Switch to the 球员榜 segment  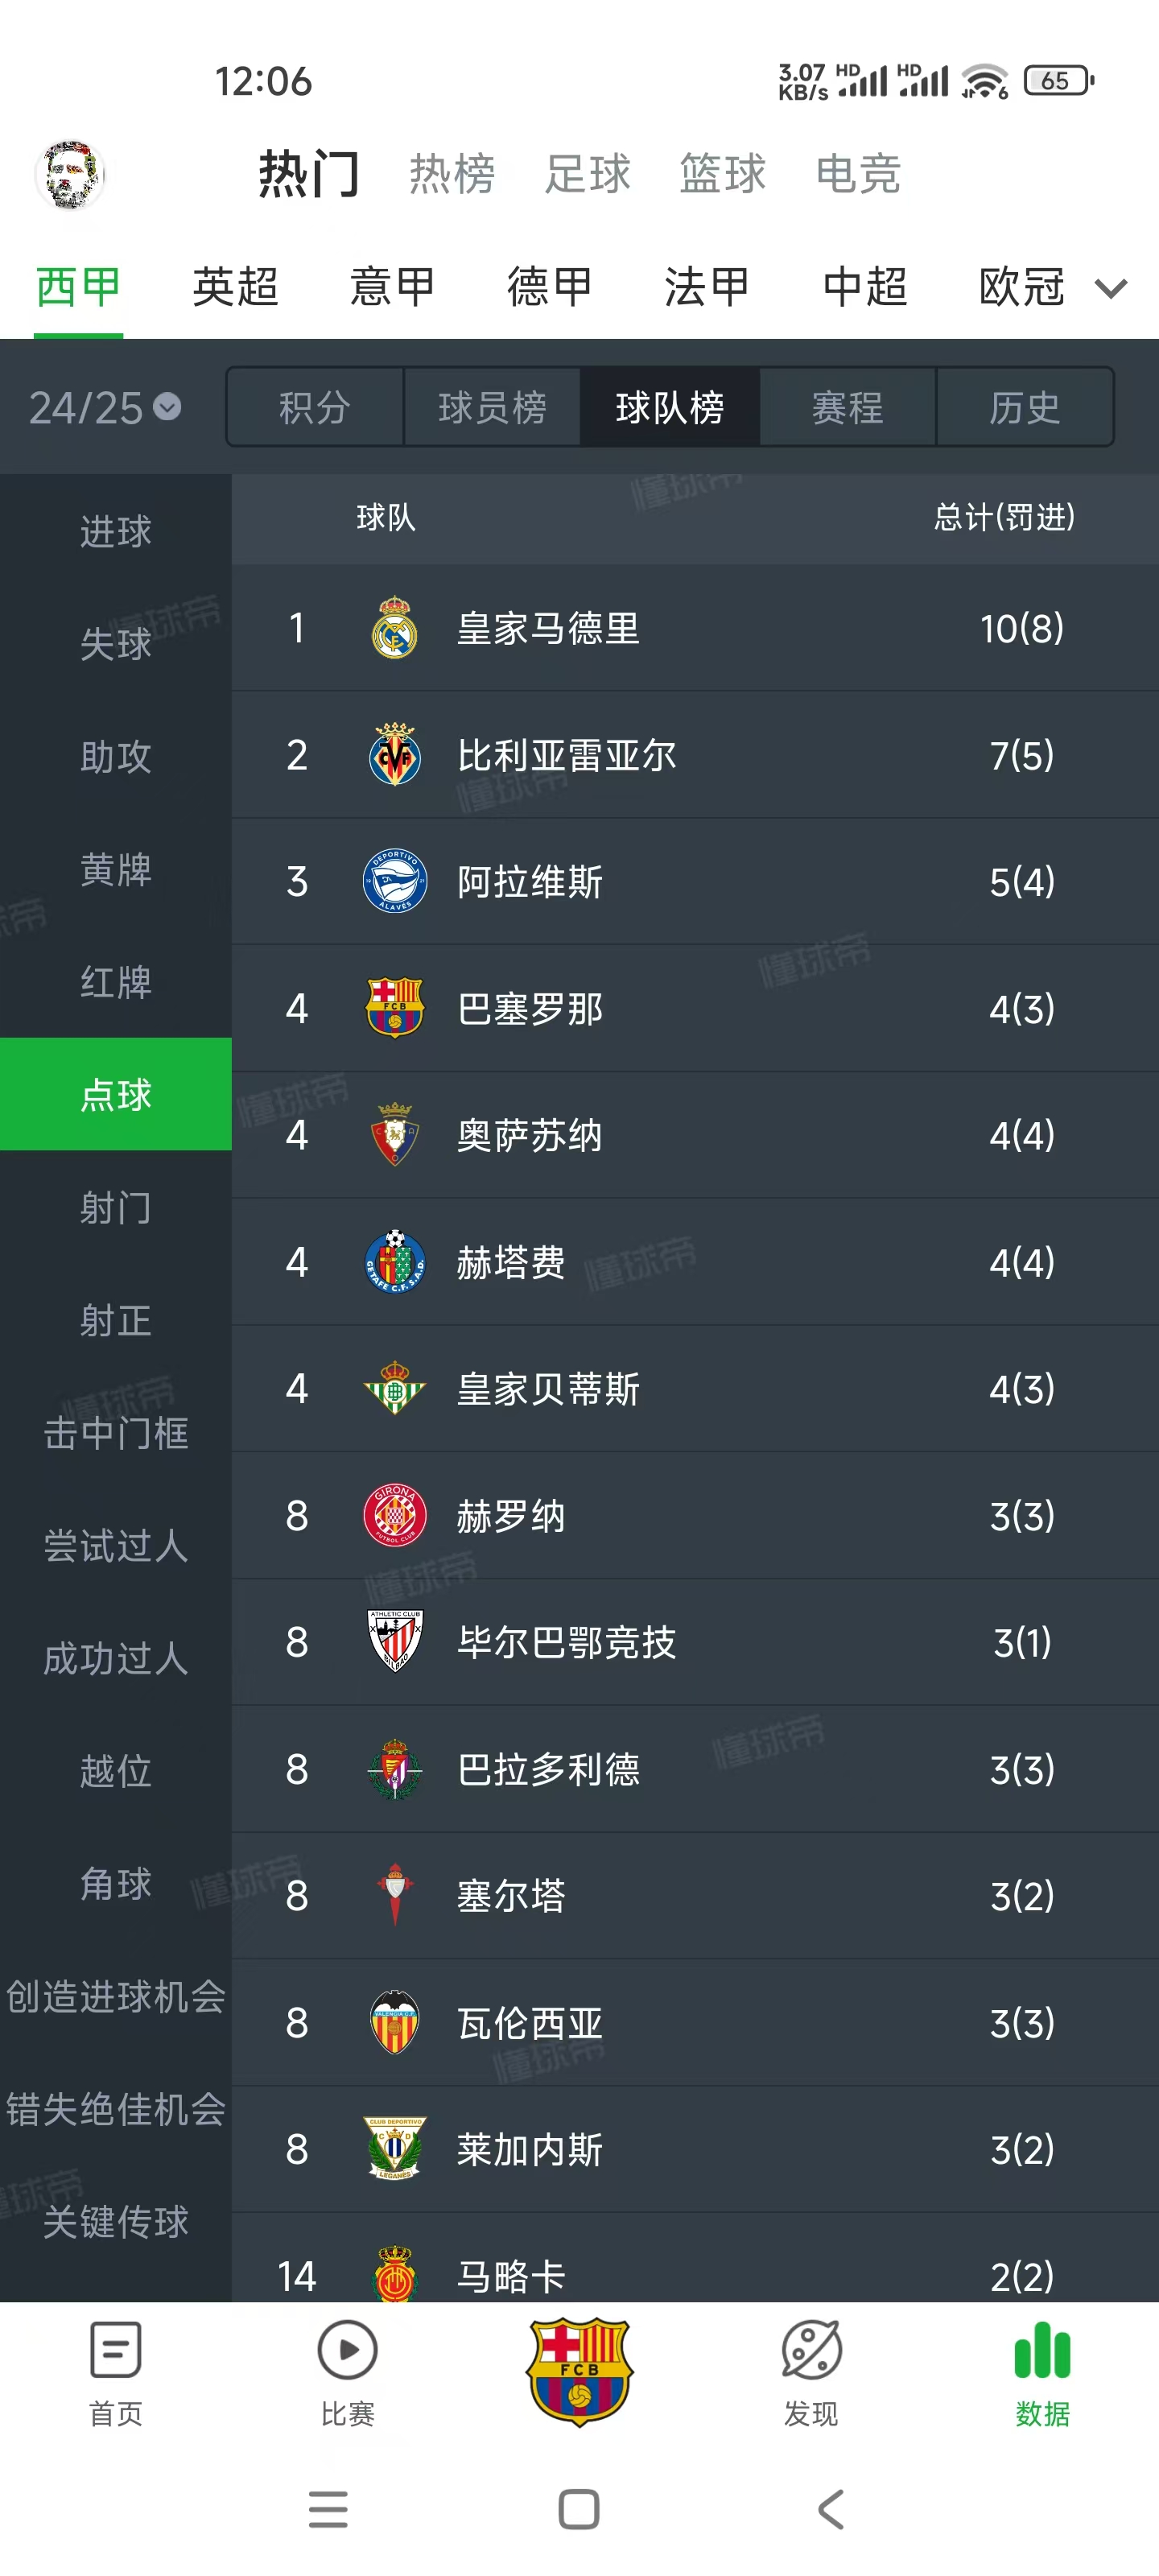pyautogui.click(x=492, y=407)
